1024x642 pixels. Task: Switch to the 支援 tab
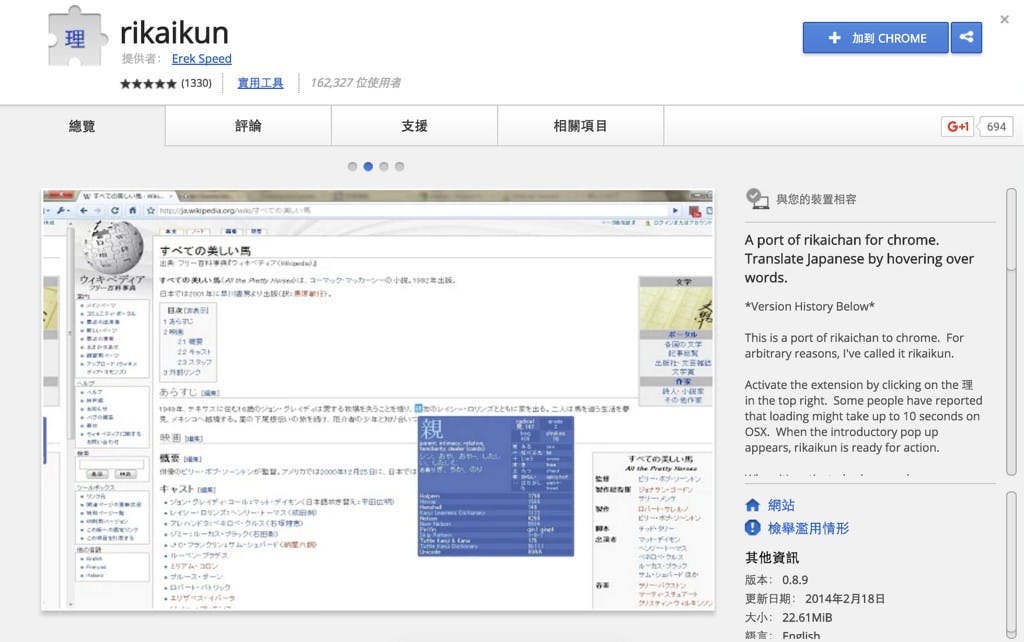(x=415, y=126)
